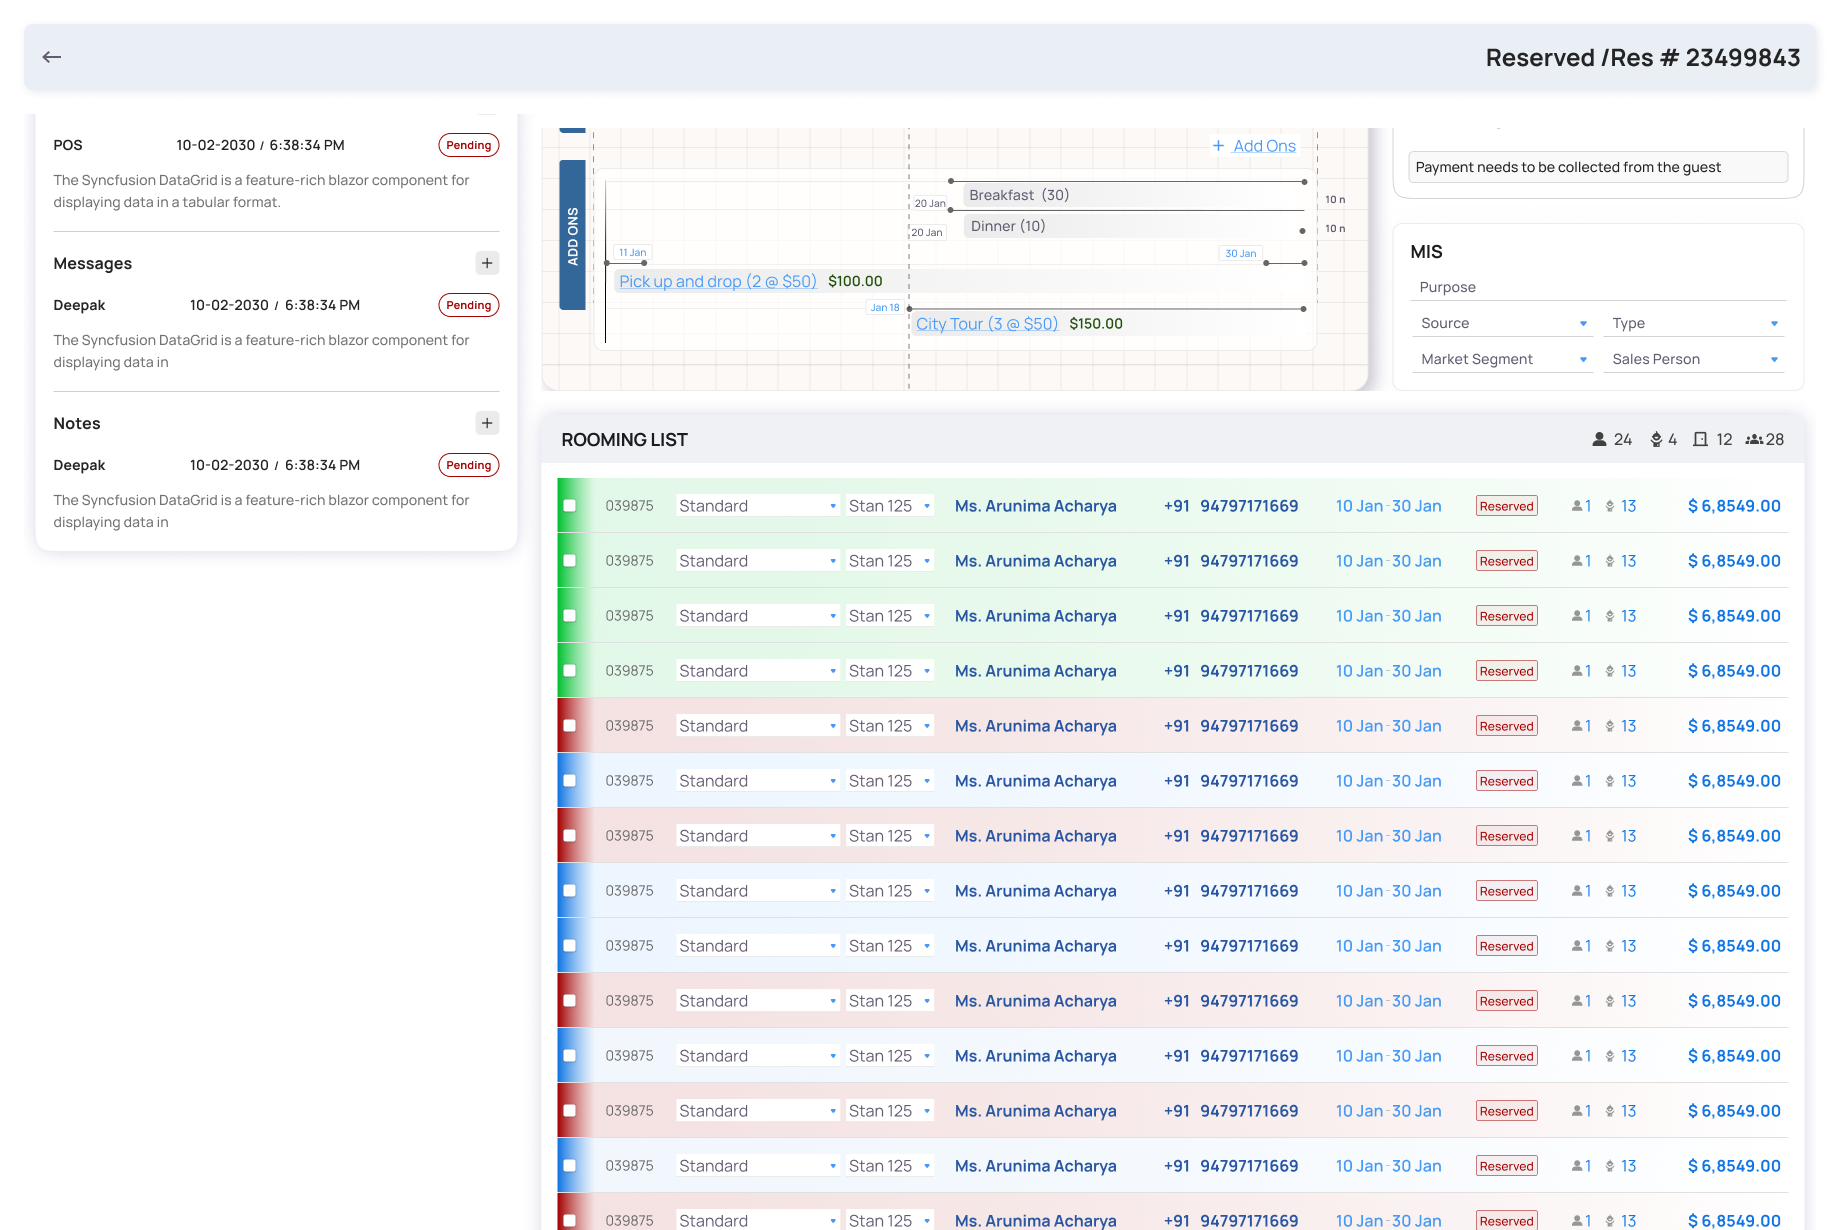This screenshot has height=1230, width=1840.
Task: Click the adults count icon in Rooming List header
Action: coord(1599,440)
